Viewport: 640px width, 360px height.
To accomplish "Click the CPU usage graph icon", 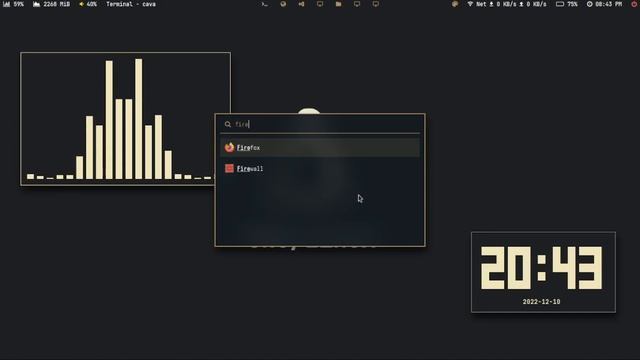I will coord(7,4).
